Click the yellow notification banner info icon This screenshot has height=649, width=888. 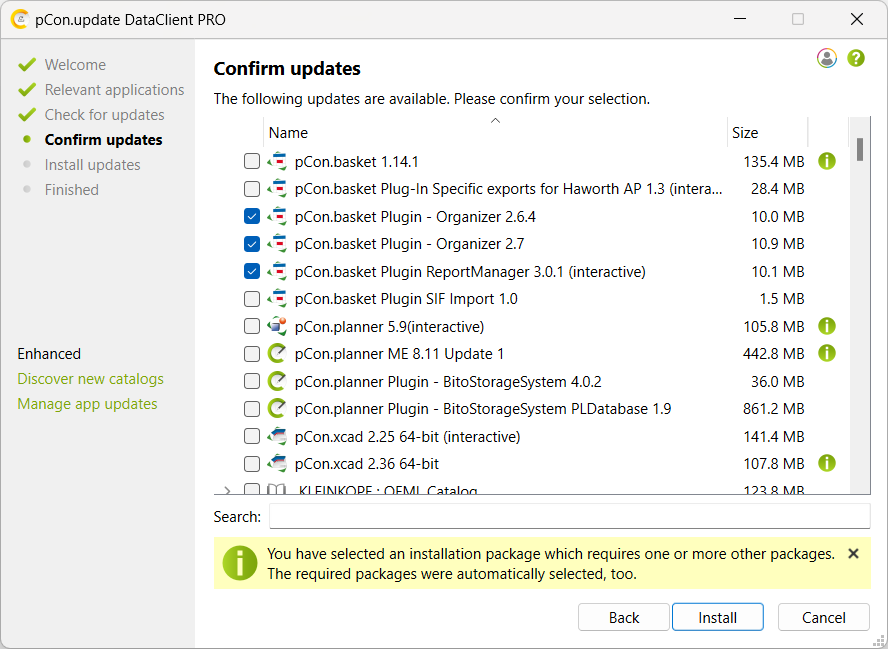pos(240,563)
